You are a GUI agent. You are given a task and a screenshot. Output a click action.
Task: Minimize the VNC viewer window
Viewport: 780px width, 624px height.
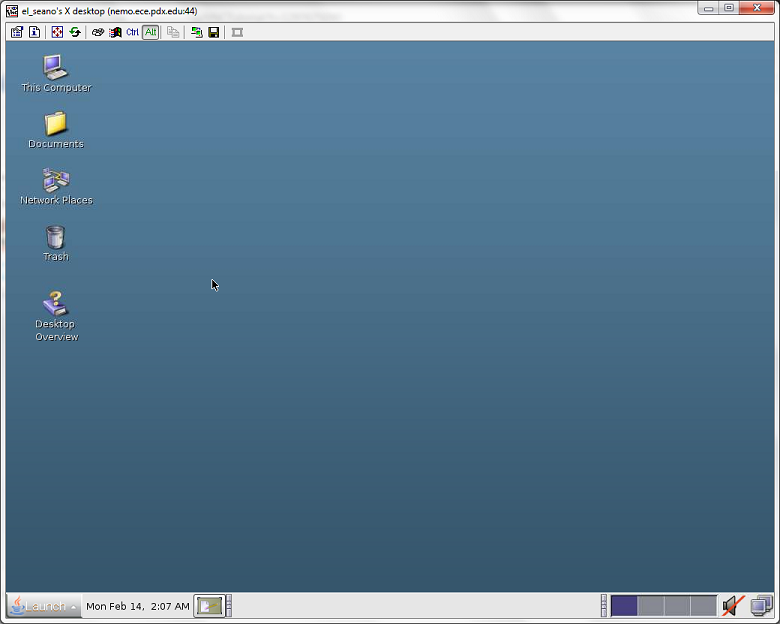pyautogui.click(x=708, y=8)
